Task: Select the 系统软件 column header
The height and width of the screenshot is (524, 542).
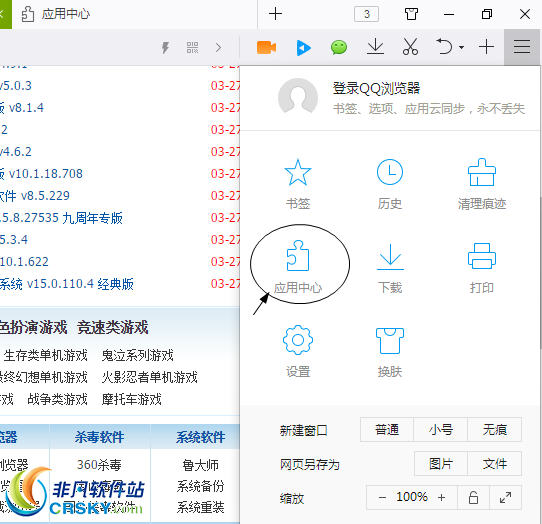Action: pos(200,437)
